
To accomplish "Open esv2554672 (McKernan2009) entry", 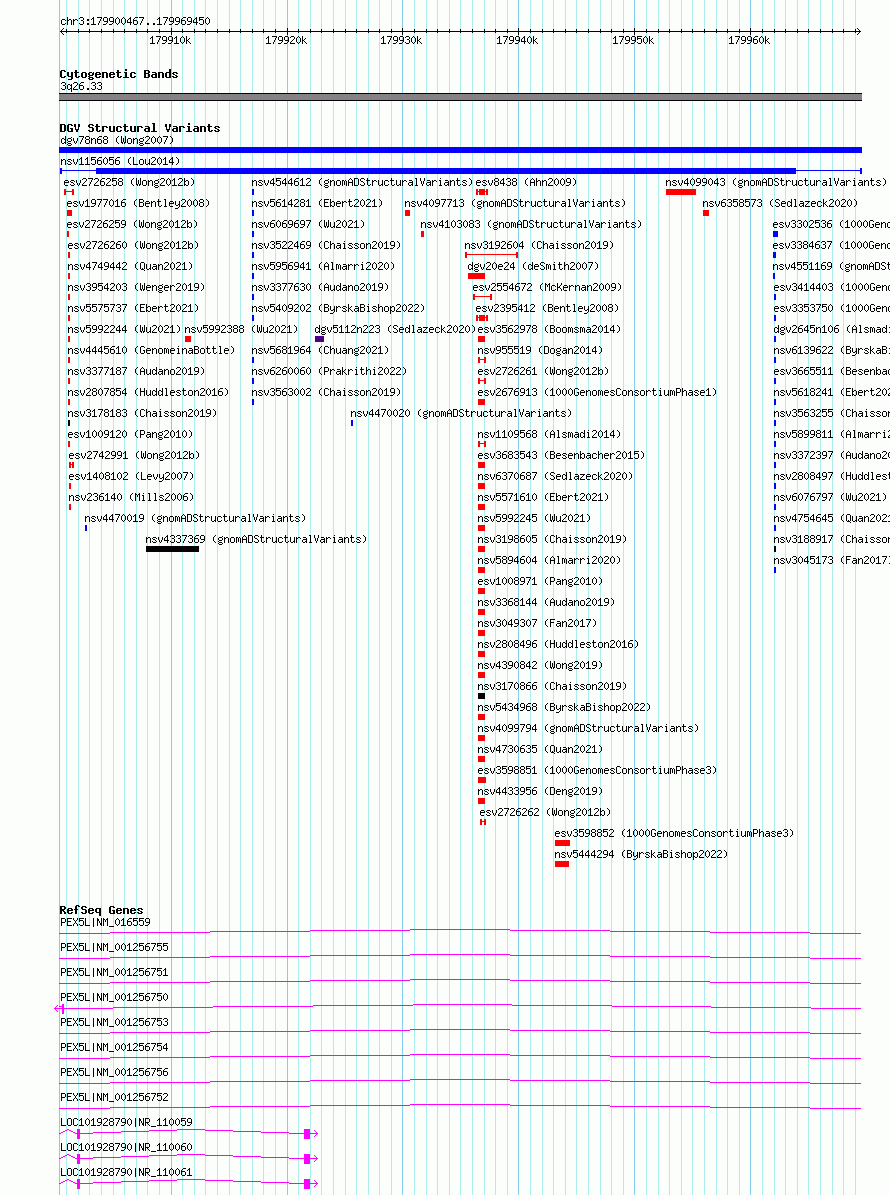I will tap(547, 287).
